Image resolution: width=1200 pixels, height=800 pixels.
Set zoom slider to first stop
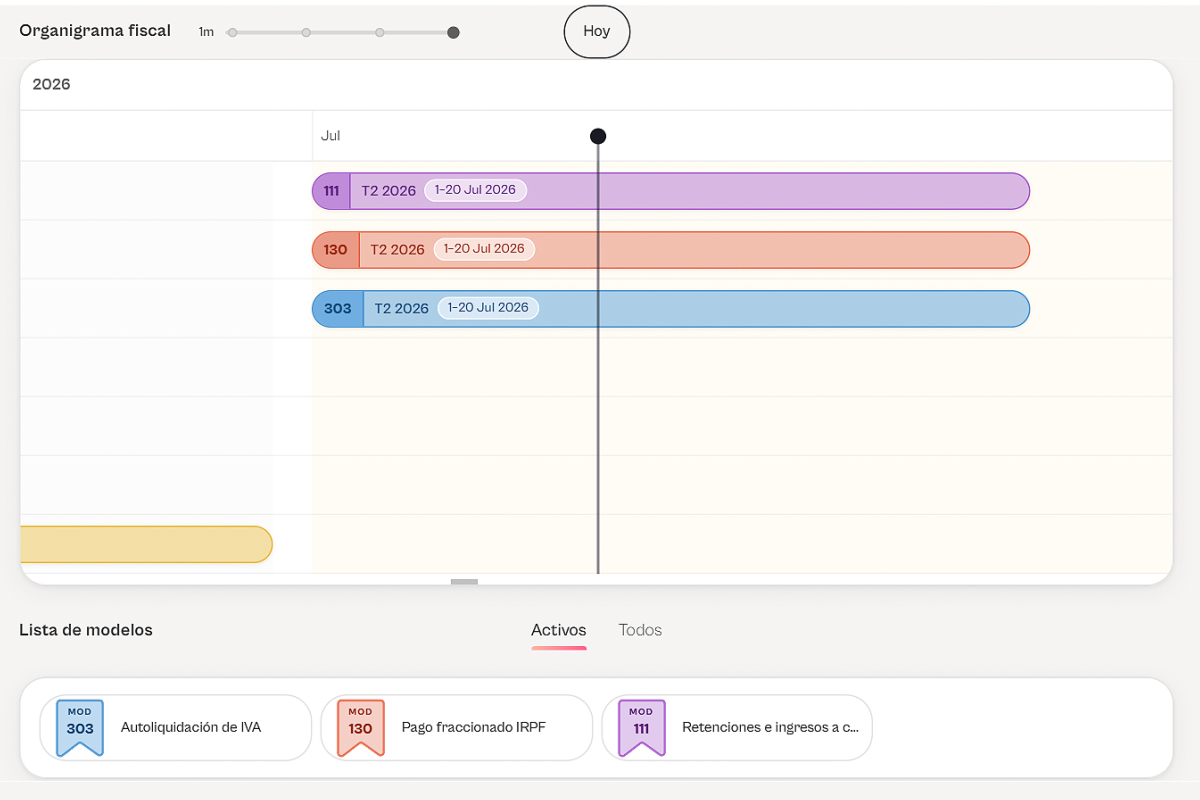(232, 32)
